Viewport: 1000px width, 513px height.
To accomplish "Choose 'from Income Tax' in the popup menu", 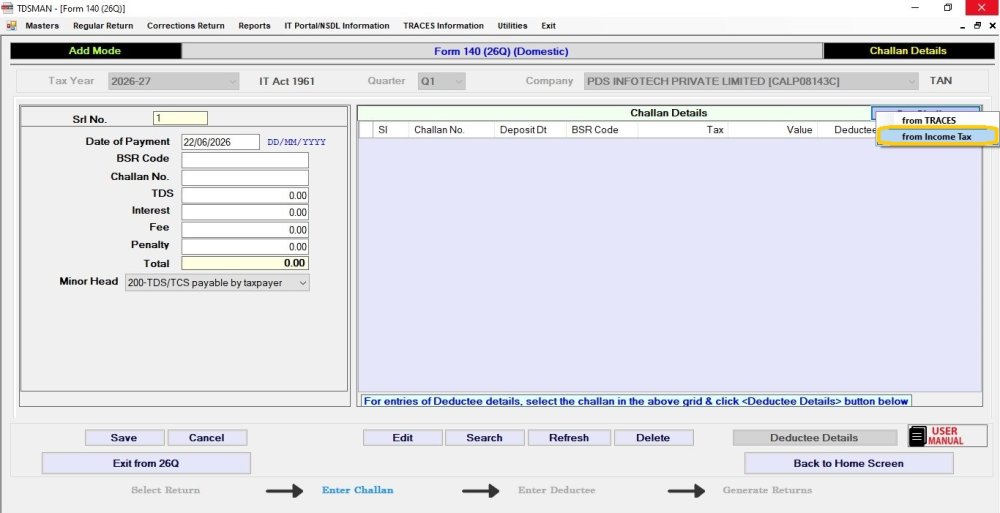I will coord(936,137).
